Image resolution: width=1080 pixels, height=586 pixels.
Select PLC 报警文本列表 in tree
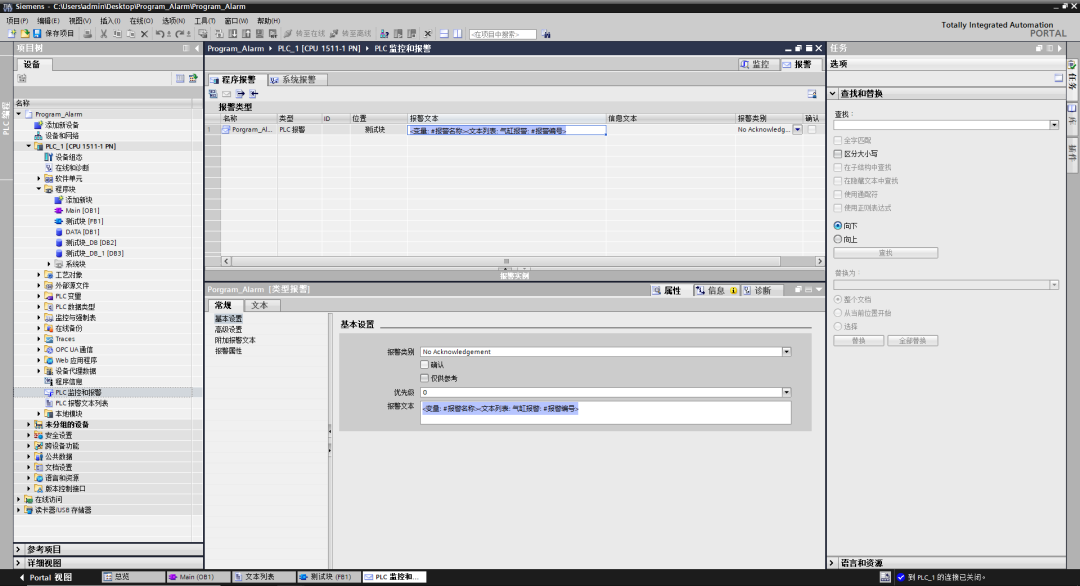[x=81, y=403]
